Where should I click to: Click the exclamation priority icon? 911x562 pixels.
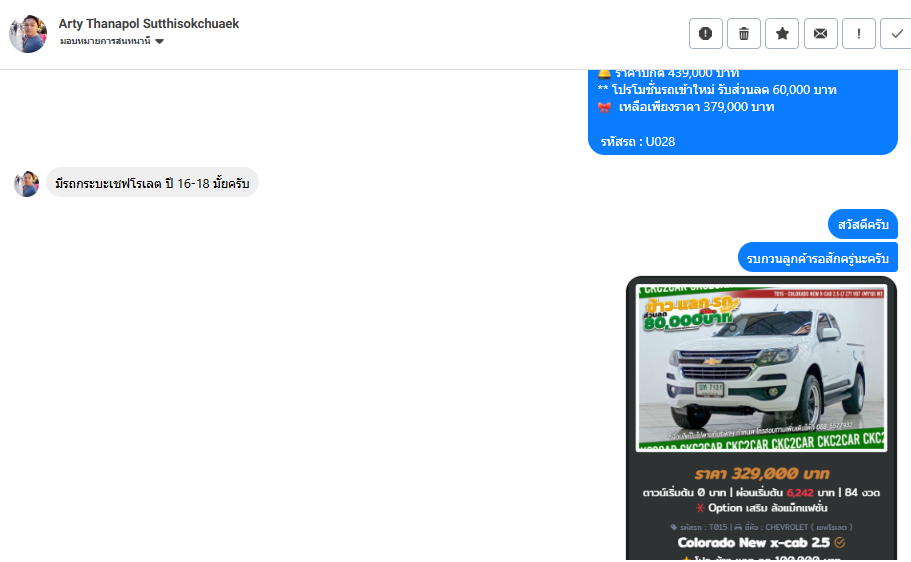tap(859, 34)
